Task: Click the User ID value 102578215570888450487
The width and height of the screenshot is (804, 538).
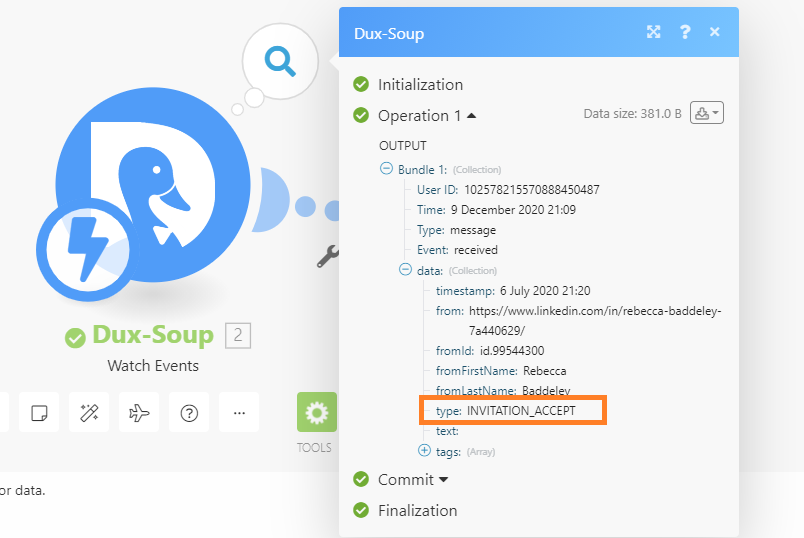Action: point(532,190)
